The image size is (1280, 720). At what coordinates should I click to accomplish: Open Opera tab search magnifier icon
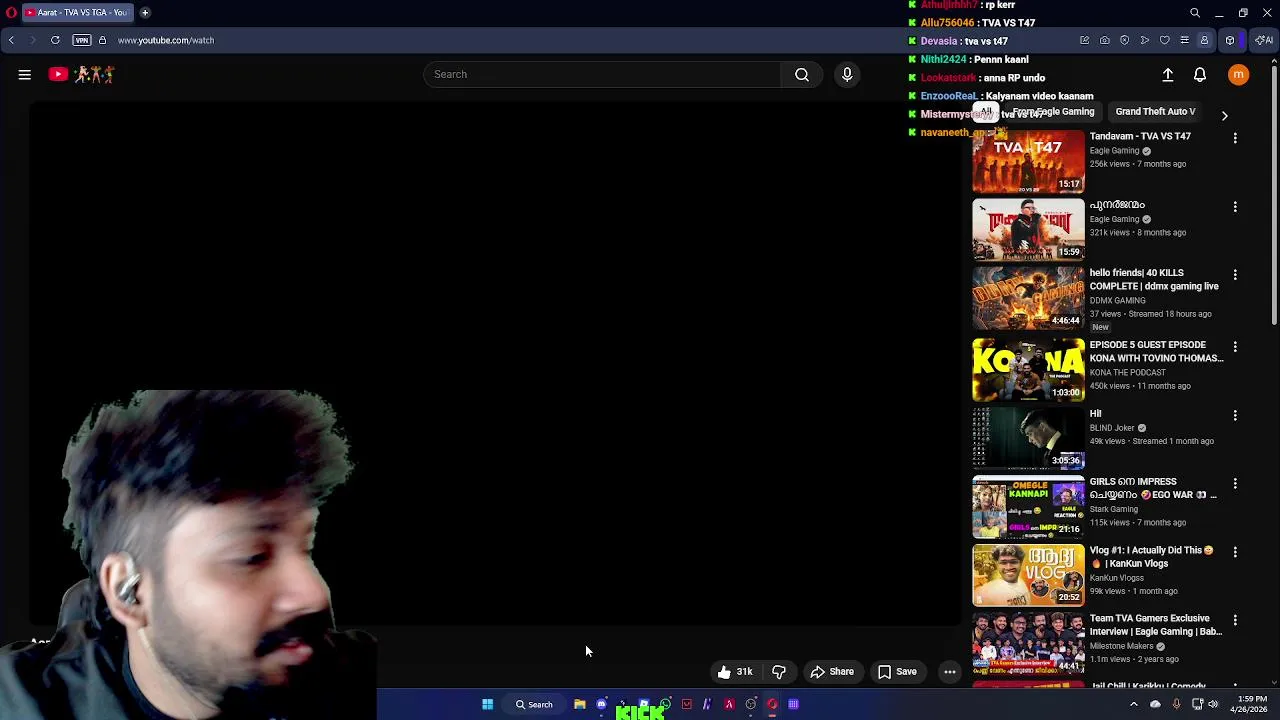pos(1195,13)
